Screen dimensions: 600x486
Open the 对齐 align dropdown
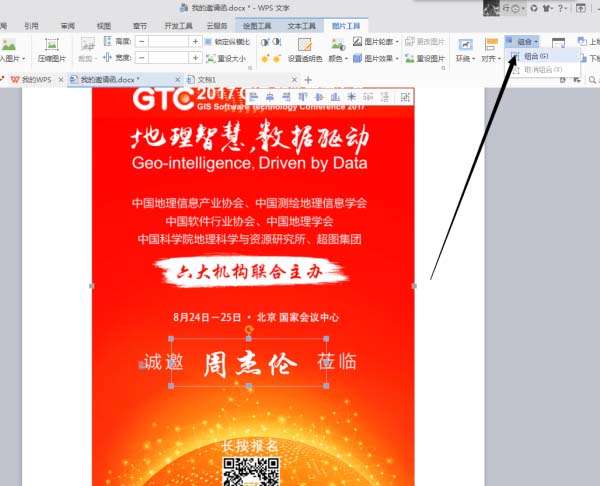[x=491, y=50]
